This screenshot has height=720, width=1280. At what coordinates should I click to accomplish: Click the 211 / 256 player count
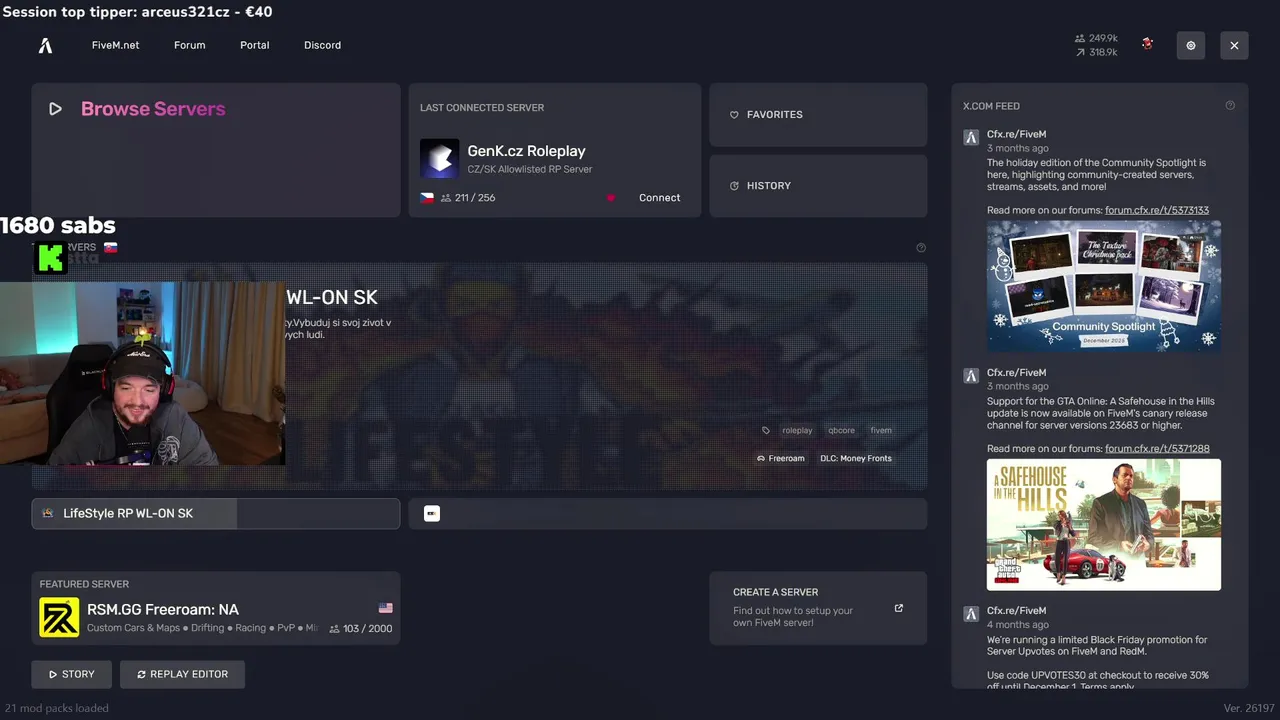coord(468,198)
